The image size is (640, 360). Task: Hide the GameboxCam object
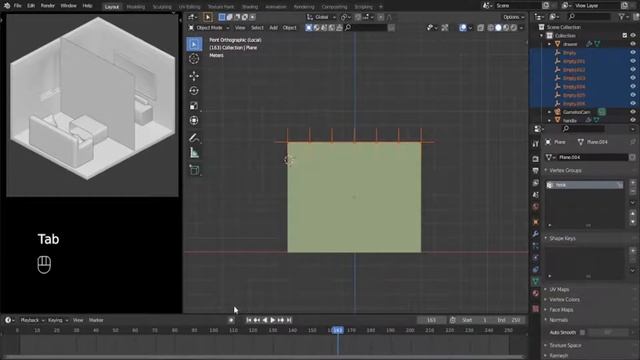point(633,112)
